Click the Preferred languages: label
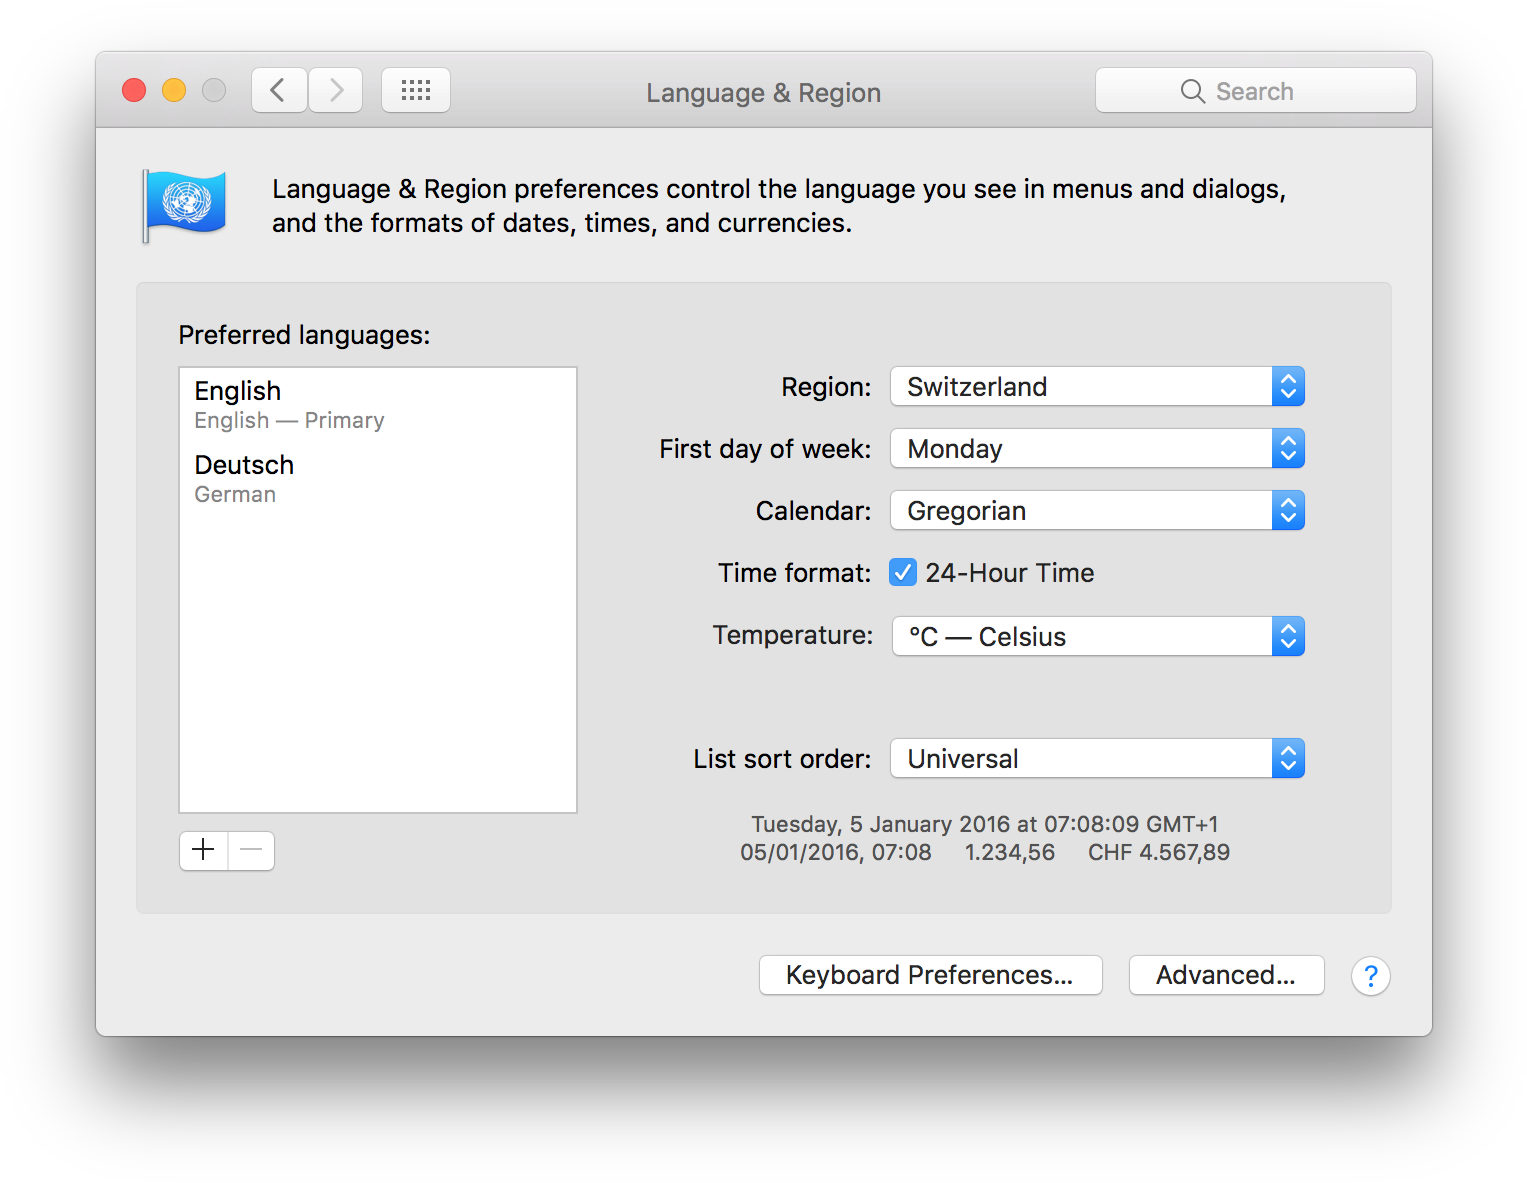Viewport: 1527px width, 1183px height. [304, 335]
